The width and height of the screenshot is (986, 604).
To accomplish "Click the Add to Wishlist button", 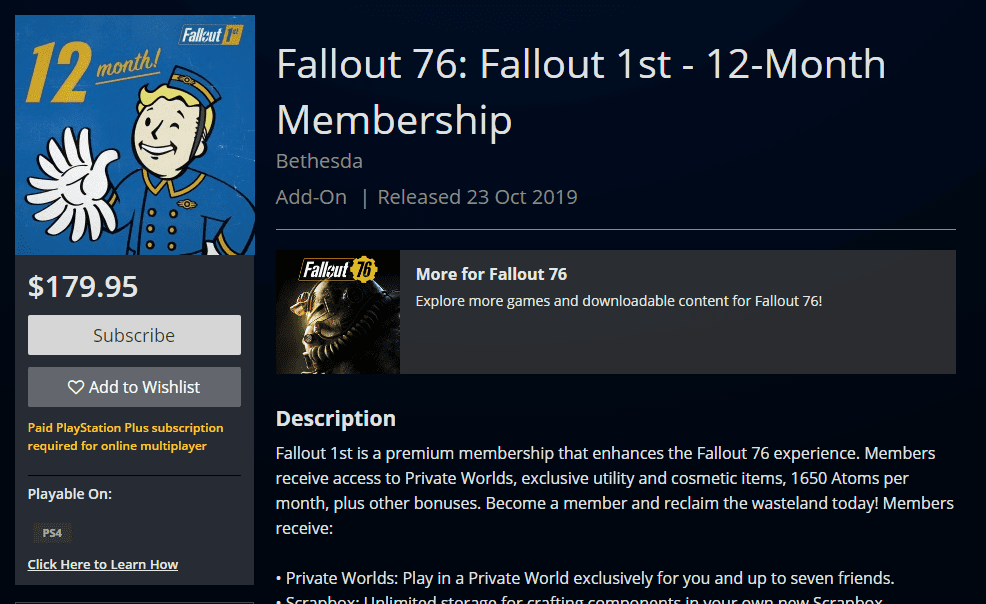I will tap(134, 387).
